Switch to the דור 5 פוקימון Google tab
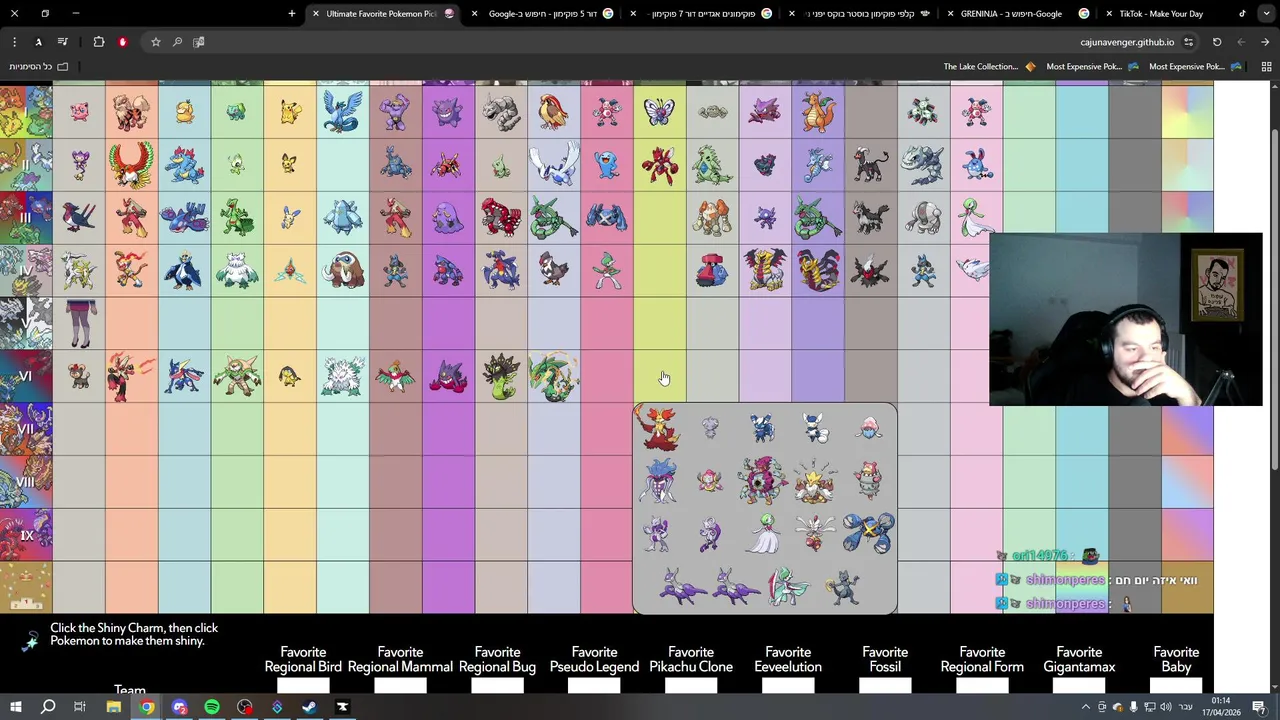 pos(541,14)
